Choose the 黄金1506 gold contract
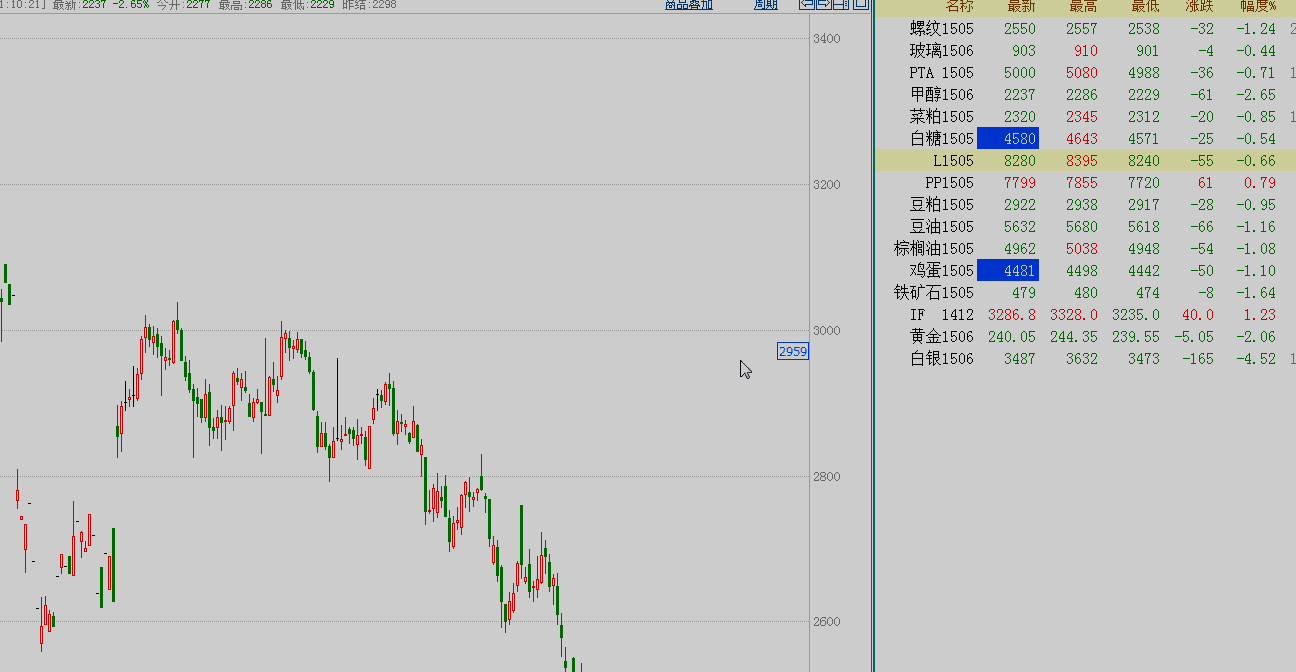Screen dimensions: 1296x672 (x=941, y=337)
